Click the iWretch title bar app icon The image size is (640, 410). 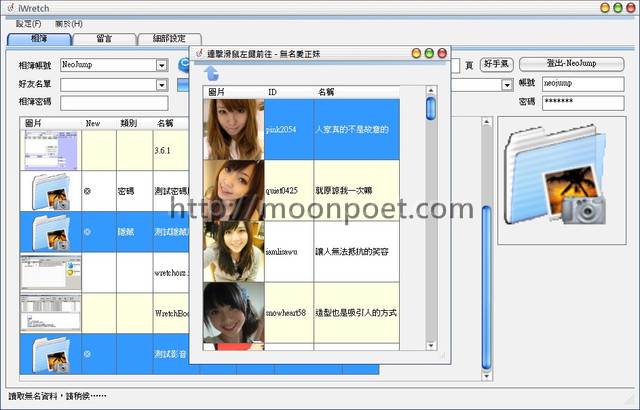pyautogui.click(x=10, y=7)
